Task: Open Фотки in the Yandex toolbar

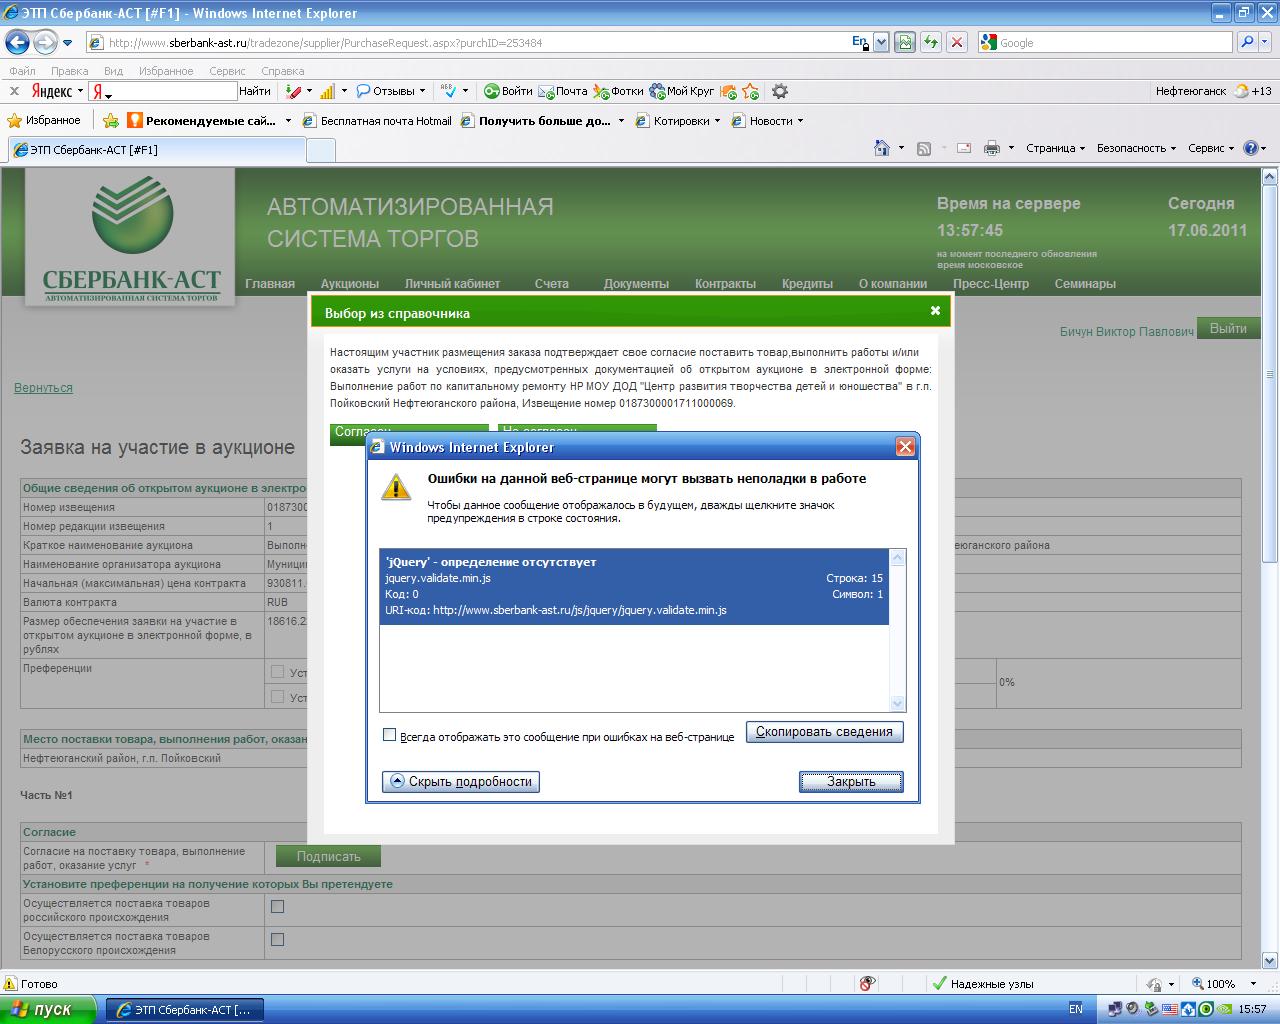Action: [618, 91]
